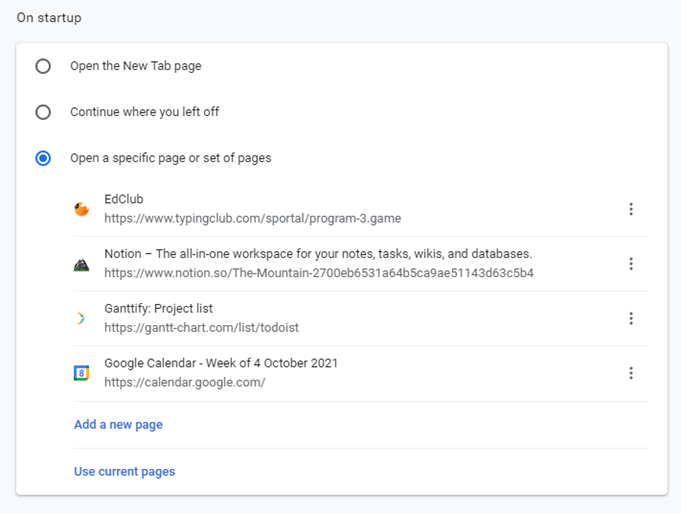Click the 'On startup' section heading
The width and height of the screenshot is (681, 514).
(49, 18)
